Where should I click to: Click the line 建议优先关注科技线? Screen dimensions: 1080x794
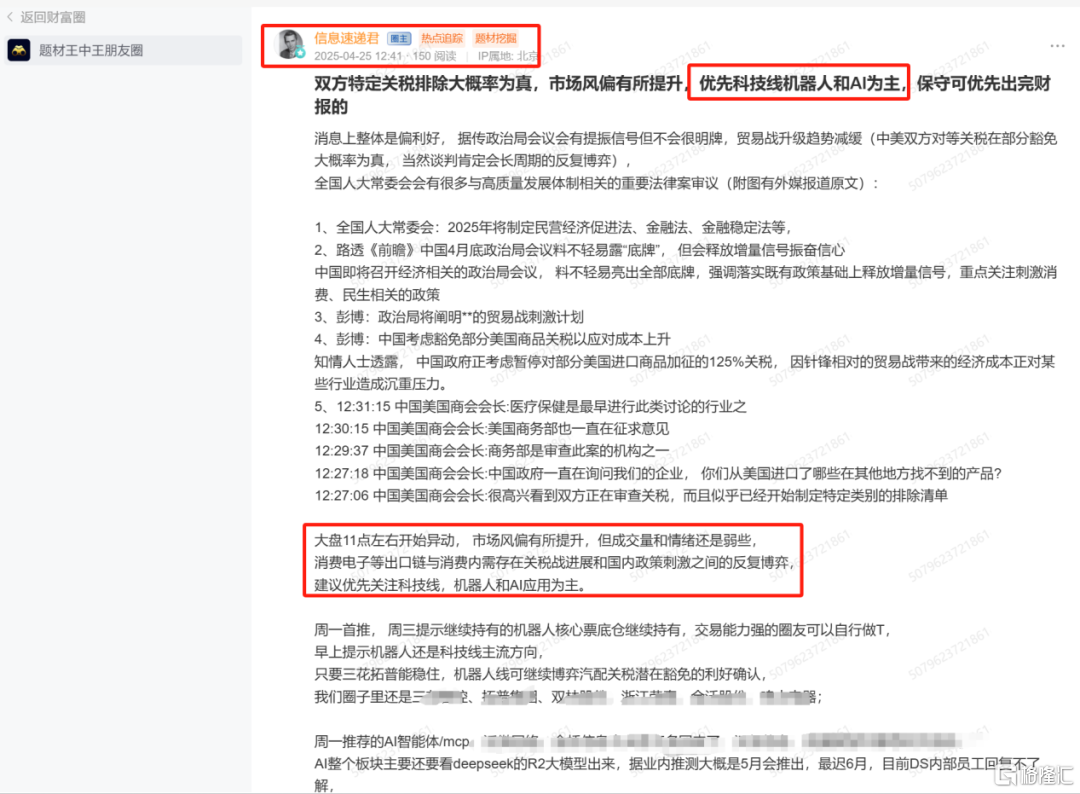(450, 585)
